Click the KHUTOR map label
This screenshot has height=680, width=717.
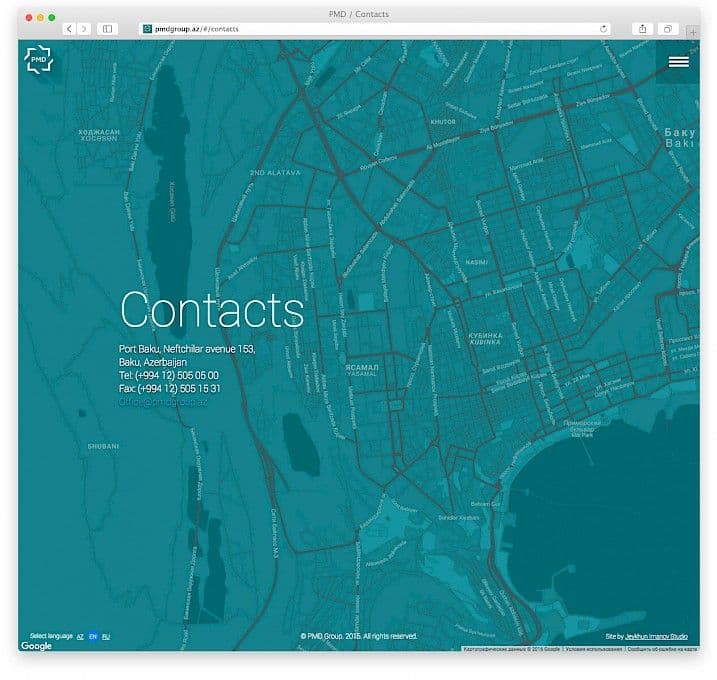pos(443,122)
